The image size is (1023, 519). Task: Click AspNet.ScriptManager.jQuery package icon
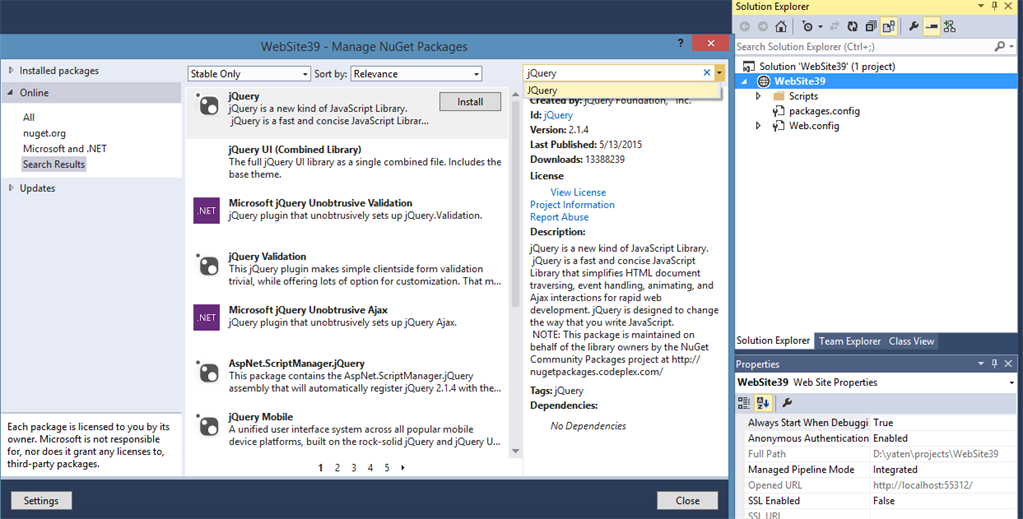[208, 371]
